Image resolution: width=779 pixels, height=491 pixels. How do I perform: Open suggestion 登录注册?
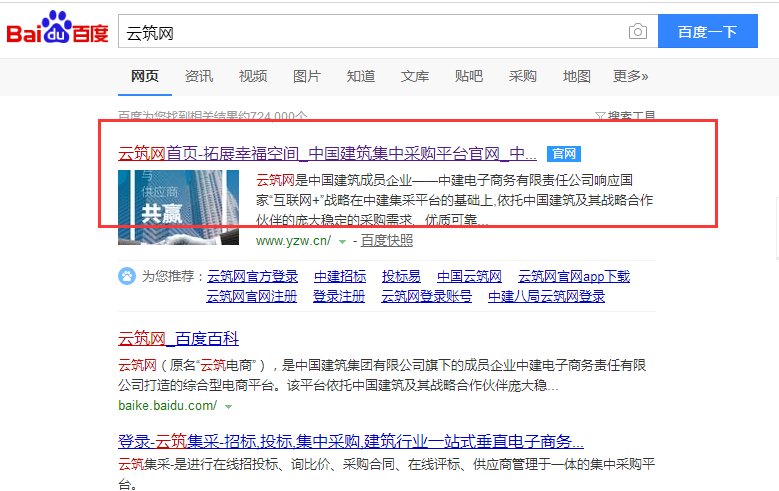(339, 296)
